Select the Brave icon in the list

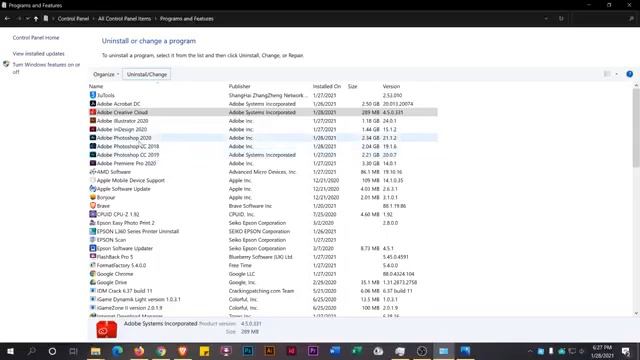coord(93,206)
